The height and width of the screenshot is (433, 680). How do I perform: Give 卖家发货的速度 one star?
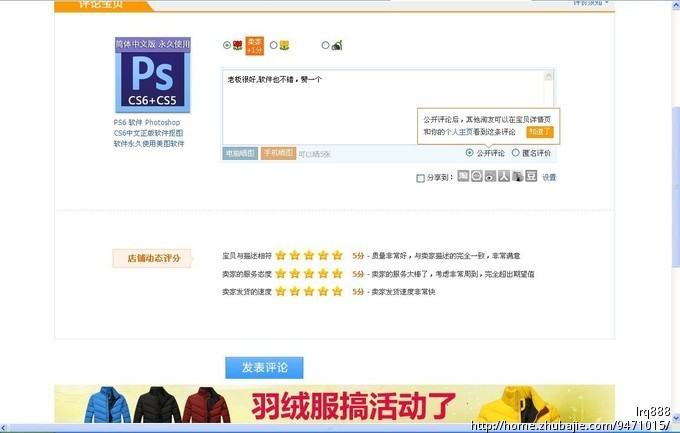pos(281,291)
